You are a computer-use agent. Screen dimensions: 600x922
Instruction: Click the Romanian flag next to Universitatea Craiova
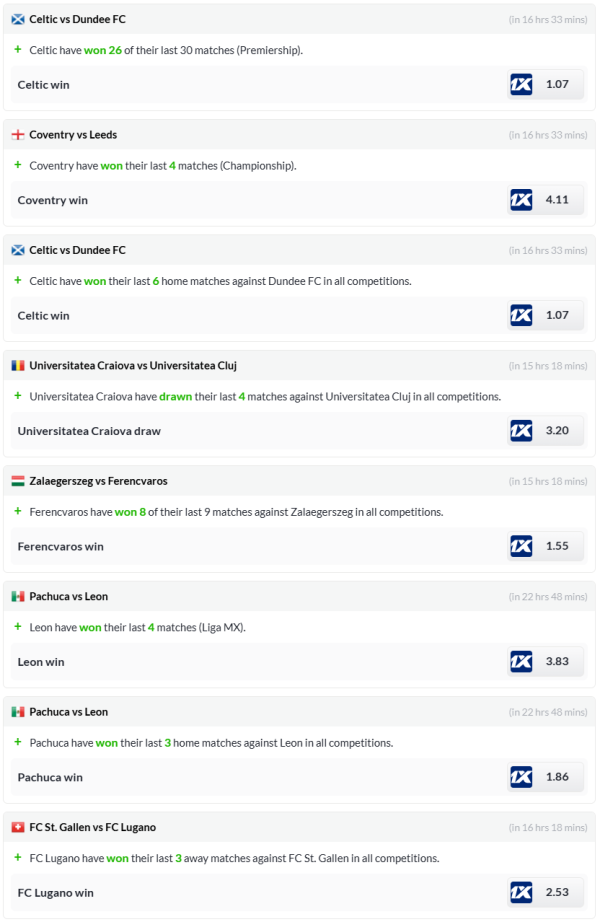point(18,366)
